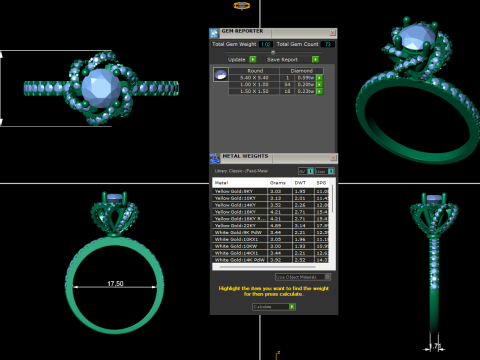This screenshot has width=480, height=360.
Task: Click the green arrow next to Update
Action: (x=253, y=59)
